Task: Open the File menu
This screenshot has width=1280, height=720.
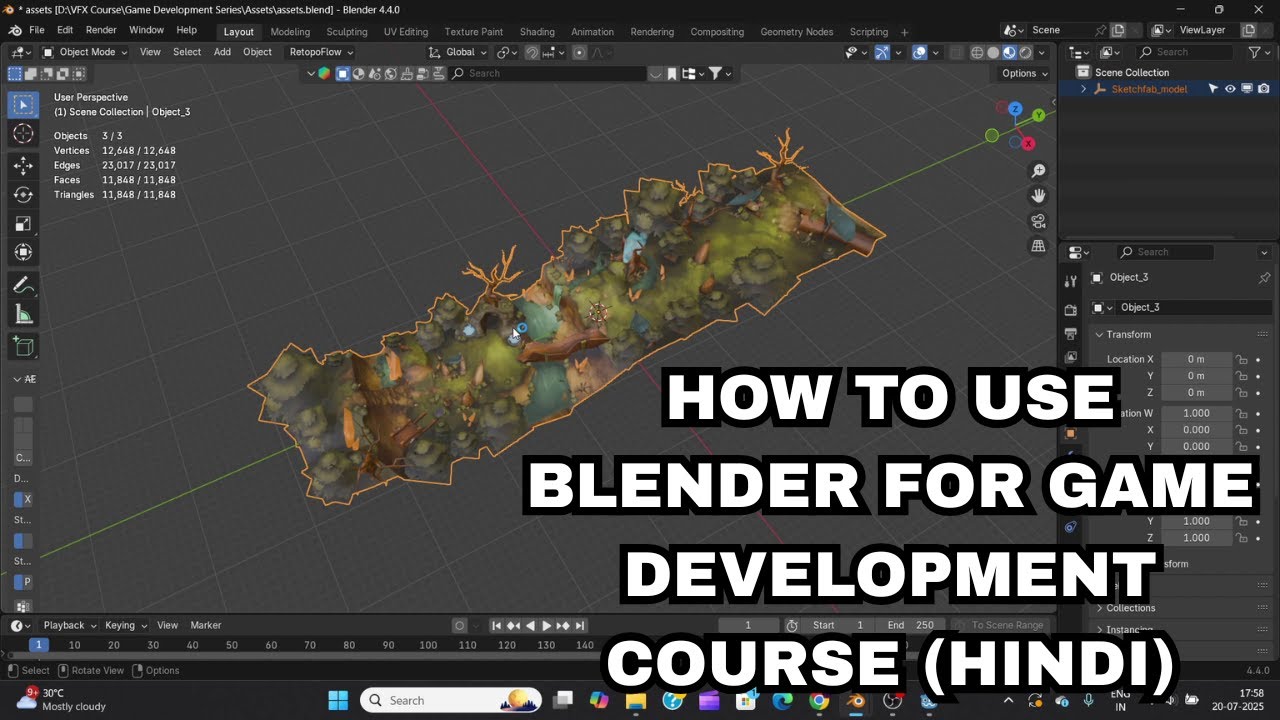Action: pos(37,31)
